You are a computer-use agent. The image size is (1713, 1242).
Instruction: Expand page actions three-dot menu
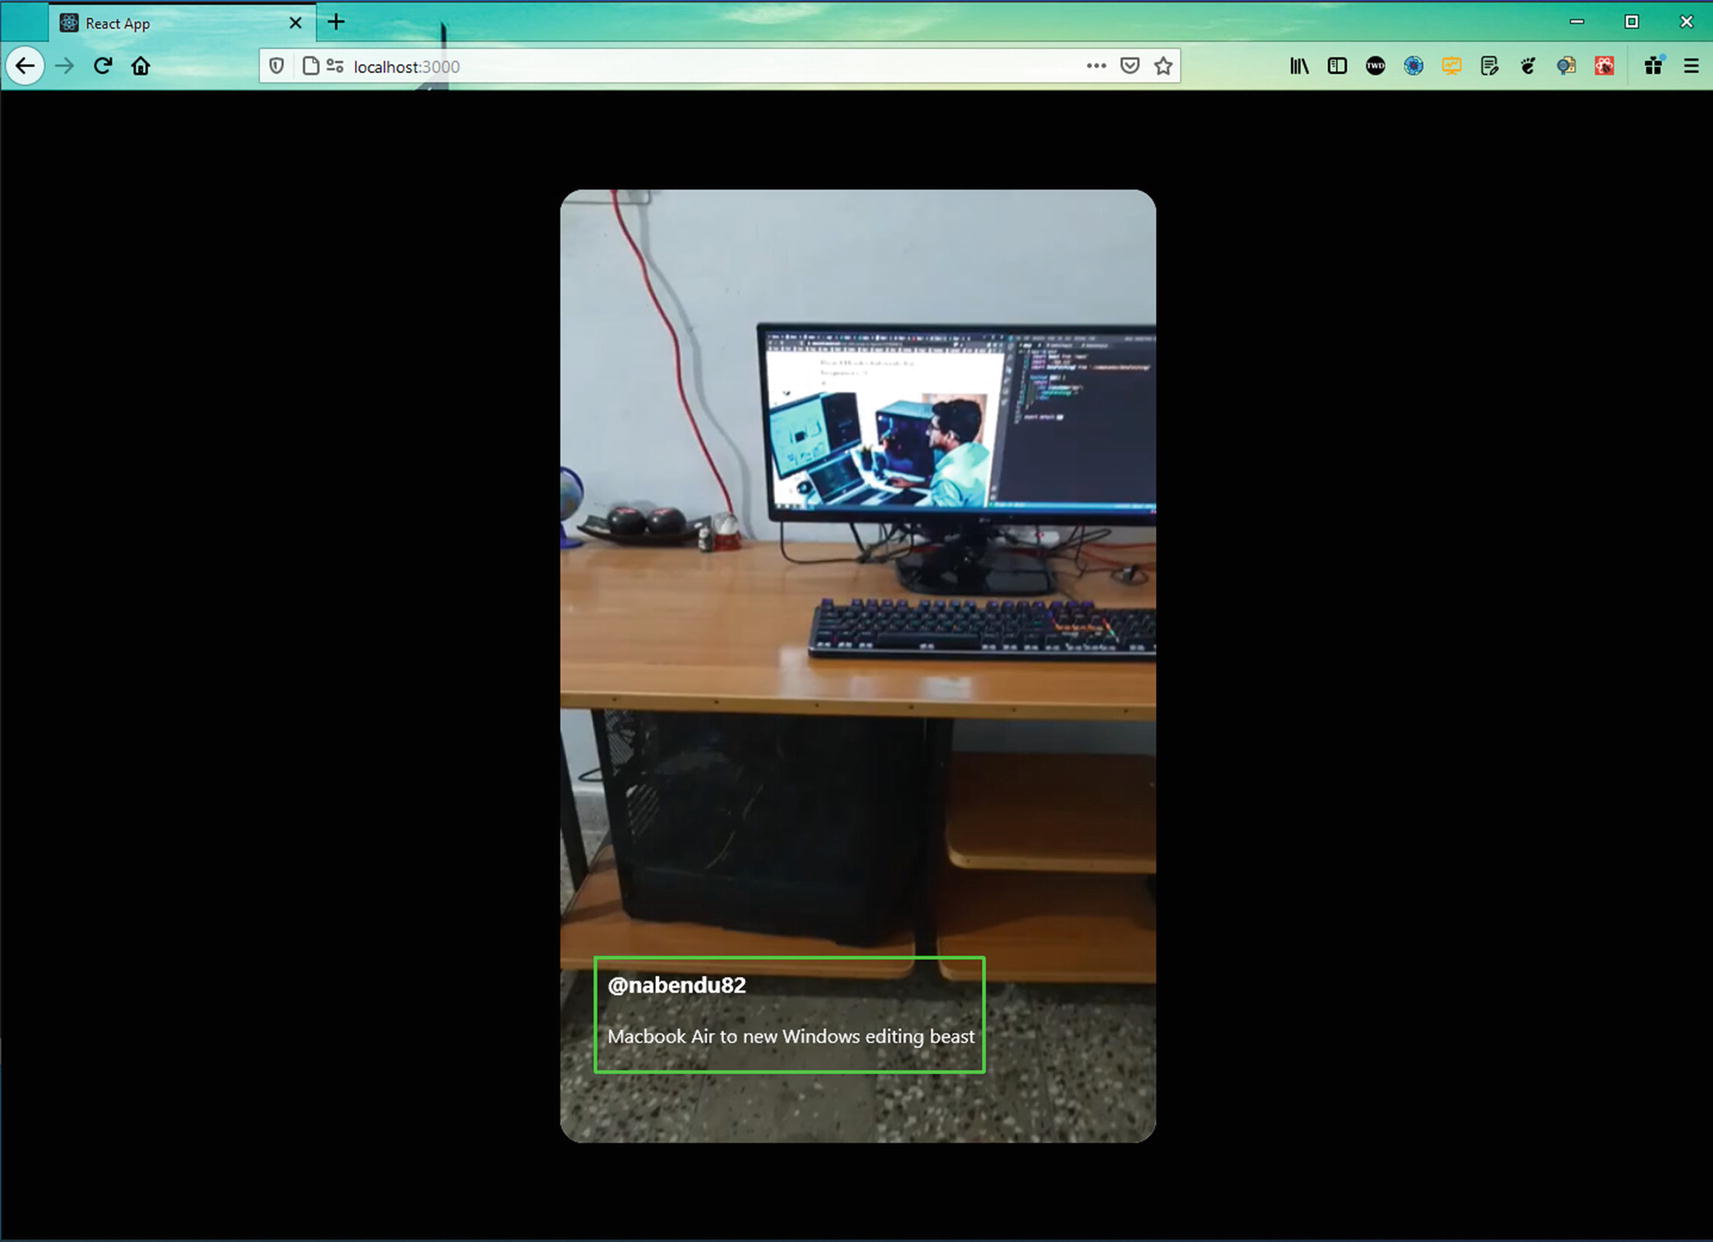pos(1096,66)
